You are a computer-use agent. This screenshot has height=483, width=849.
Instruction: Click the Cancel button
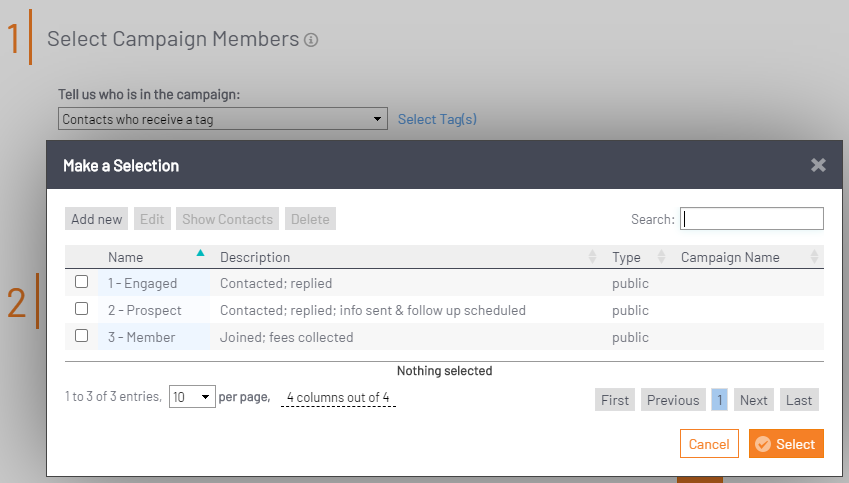pyautogui.click(x=709, y=444)
